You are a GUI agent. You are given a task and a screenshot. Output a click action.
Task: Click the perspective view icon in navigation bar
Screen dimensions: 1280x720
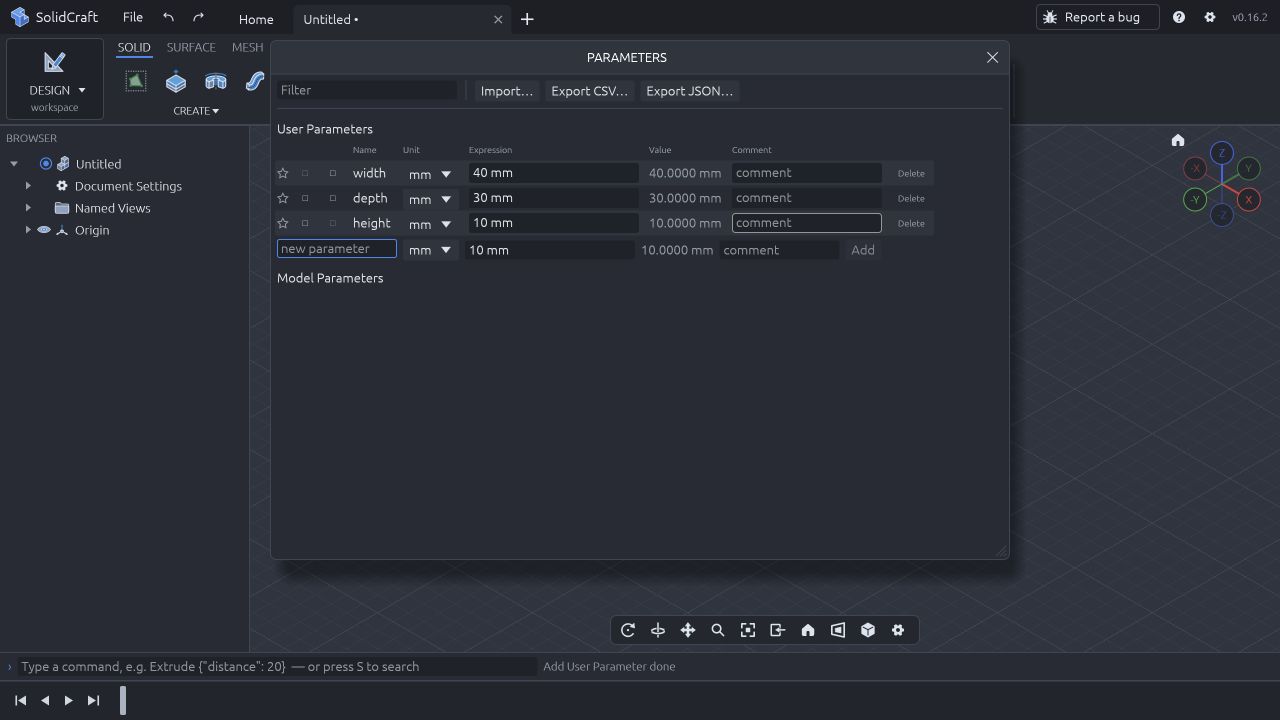(838, 630)
